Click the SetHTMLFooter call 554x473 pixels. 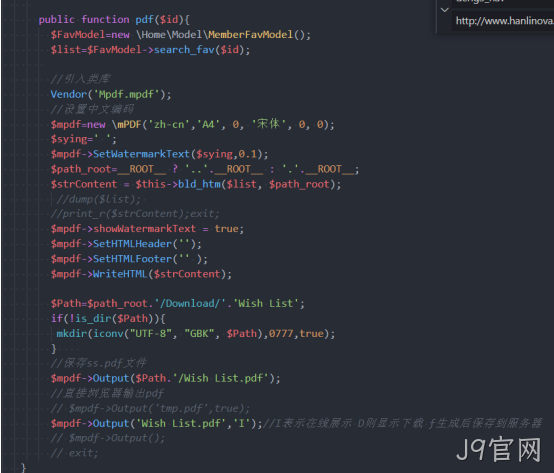(132, 259)
